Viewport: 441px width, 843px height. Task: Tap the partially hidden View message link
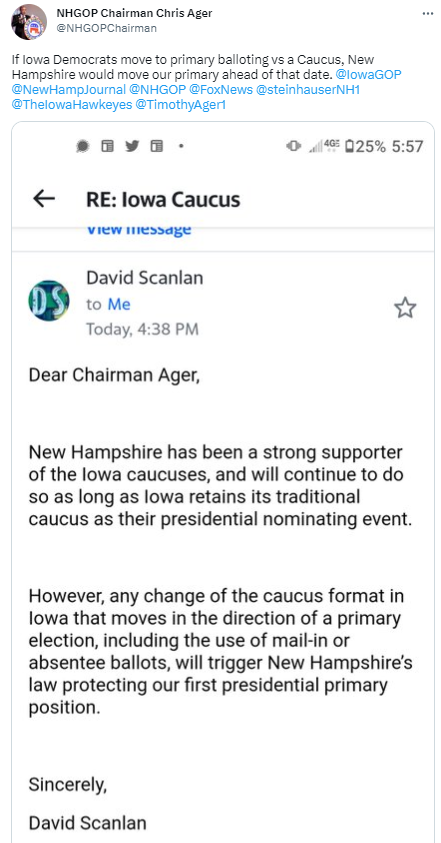[139, 230]
